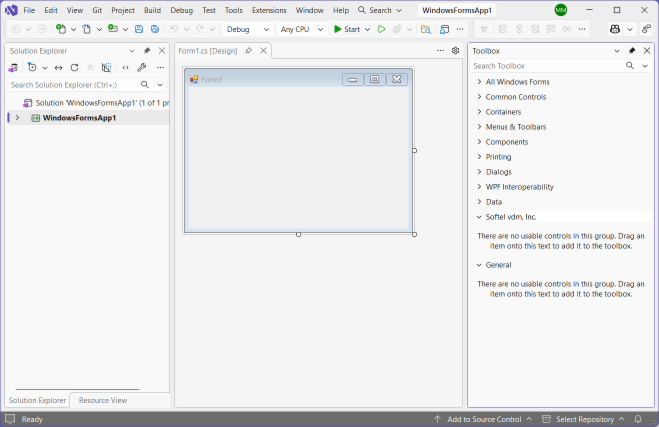Click Add to Source Control in the status bar

tap(483, 419)
